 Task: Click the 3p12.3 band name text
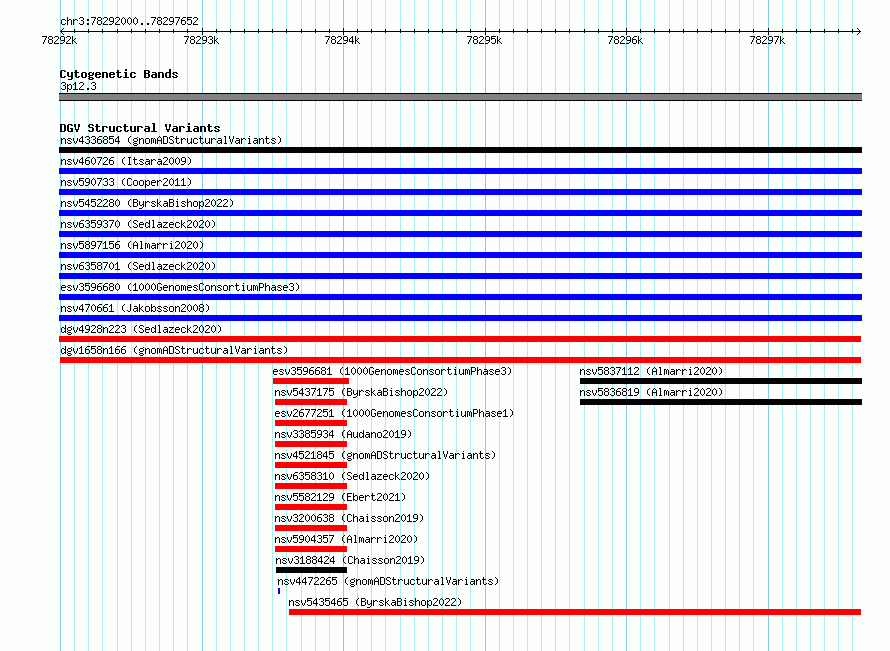click(x=78, y=86)
